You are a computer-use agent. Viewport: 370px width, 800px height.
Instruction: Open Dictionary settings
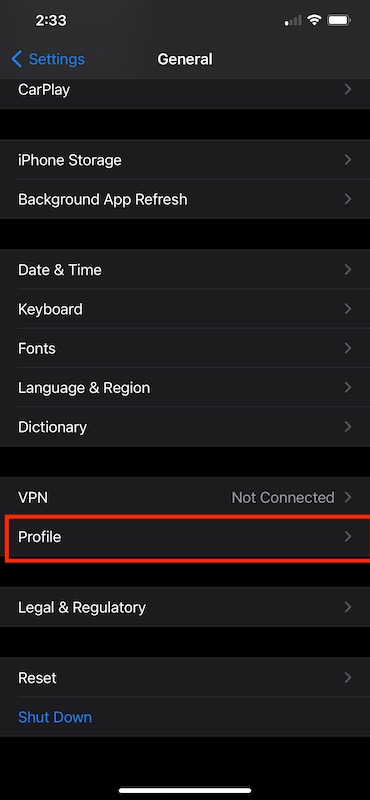click(x=185, y=427)
